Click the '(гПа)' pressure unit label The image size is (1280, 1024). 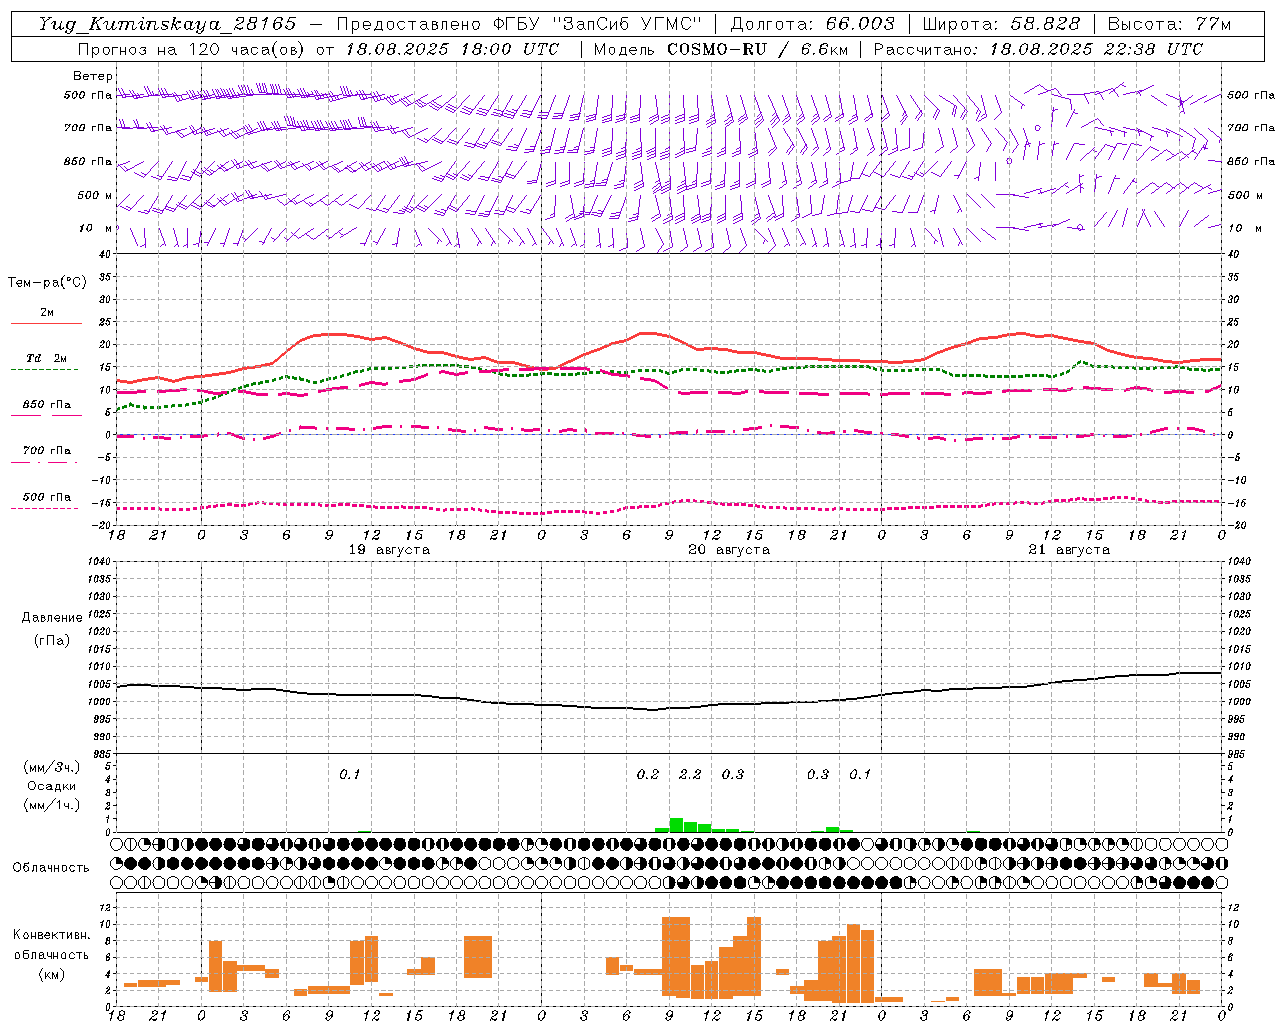click(52, 640)
